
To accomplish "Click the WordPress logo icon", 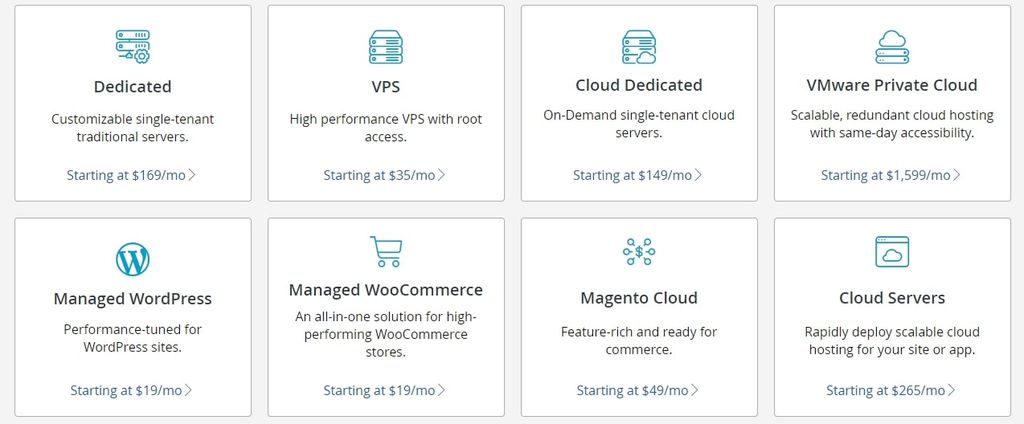I will click(x=132, y=260).
